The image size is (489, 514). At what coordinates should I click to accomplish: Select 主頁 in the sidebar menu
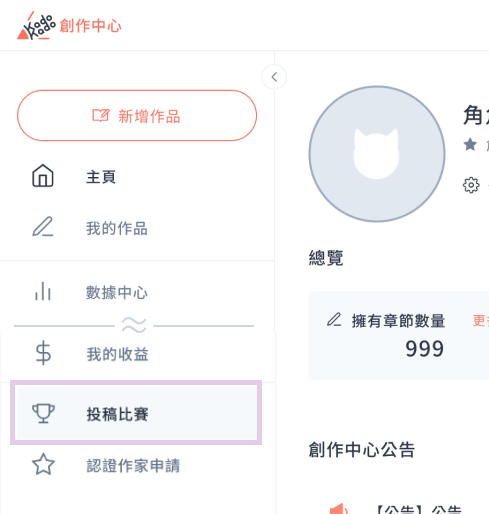tap(137, 177)
